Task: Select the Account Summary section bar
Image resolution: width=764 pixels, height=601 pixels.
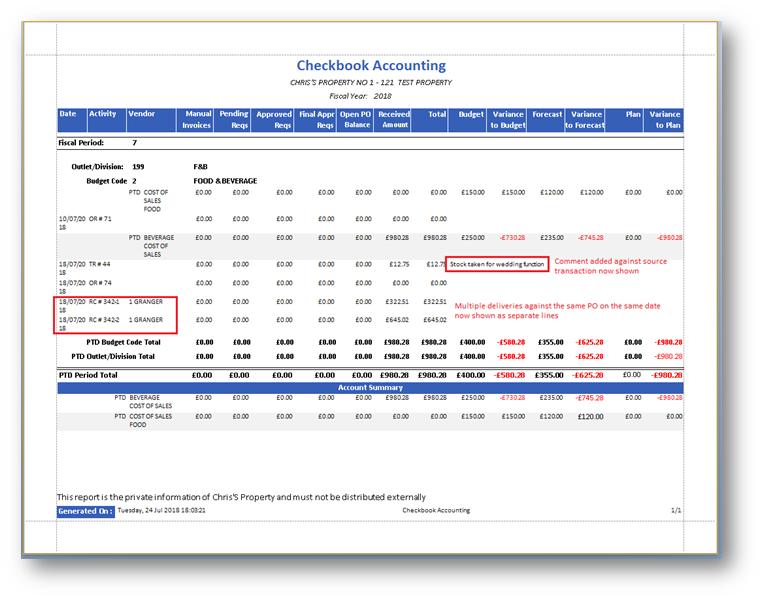Action: [x=370, y=387]
